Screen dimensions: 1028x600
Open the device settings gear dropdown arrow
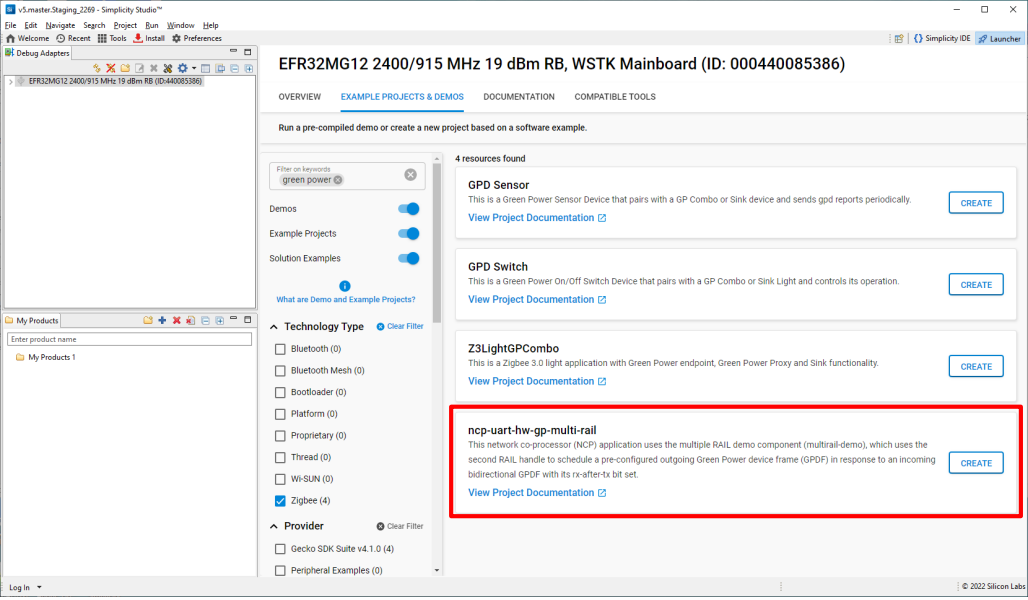[x=193, y=68]
